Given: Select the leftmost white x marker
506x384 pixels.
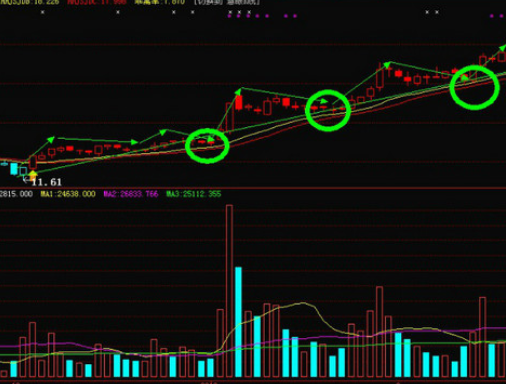Looking at the screenshot, I should pos(42,12).
